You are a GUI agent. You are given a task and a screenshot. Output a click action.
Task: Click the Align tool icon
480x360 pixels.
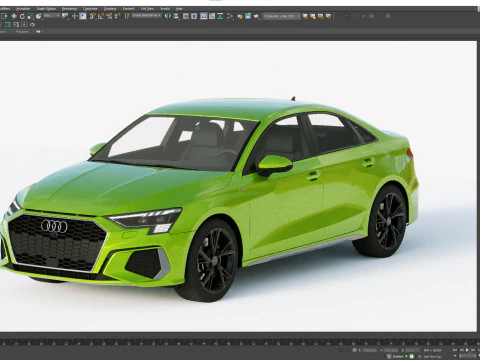176,16
